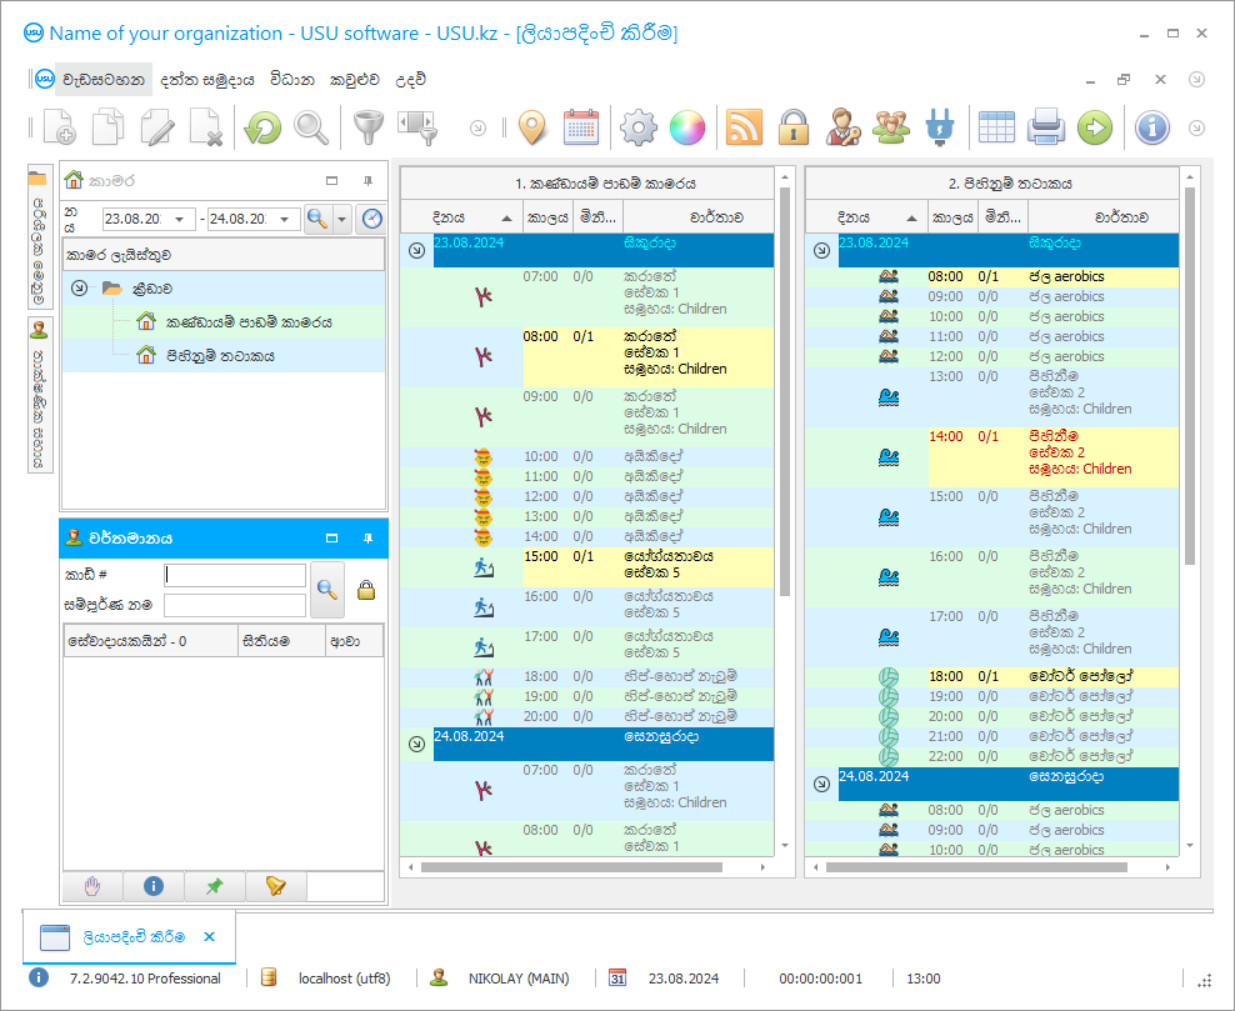This screenshot has height=1011, width=1235.
Task: Toggle the lock icon beside card search
Action: 366,590
